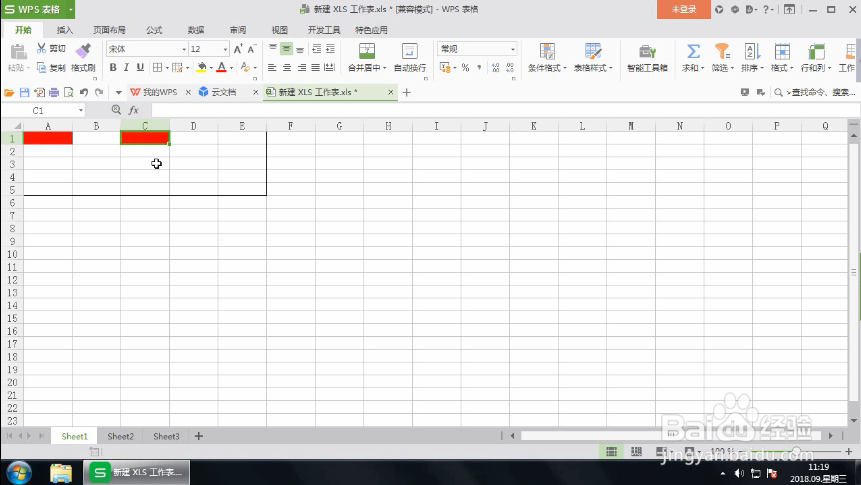
Task: Open the font size dropdown showing 12
Action: (225, 49)
